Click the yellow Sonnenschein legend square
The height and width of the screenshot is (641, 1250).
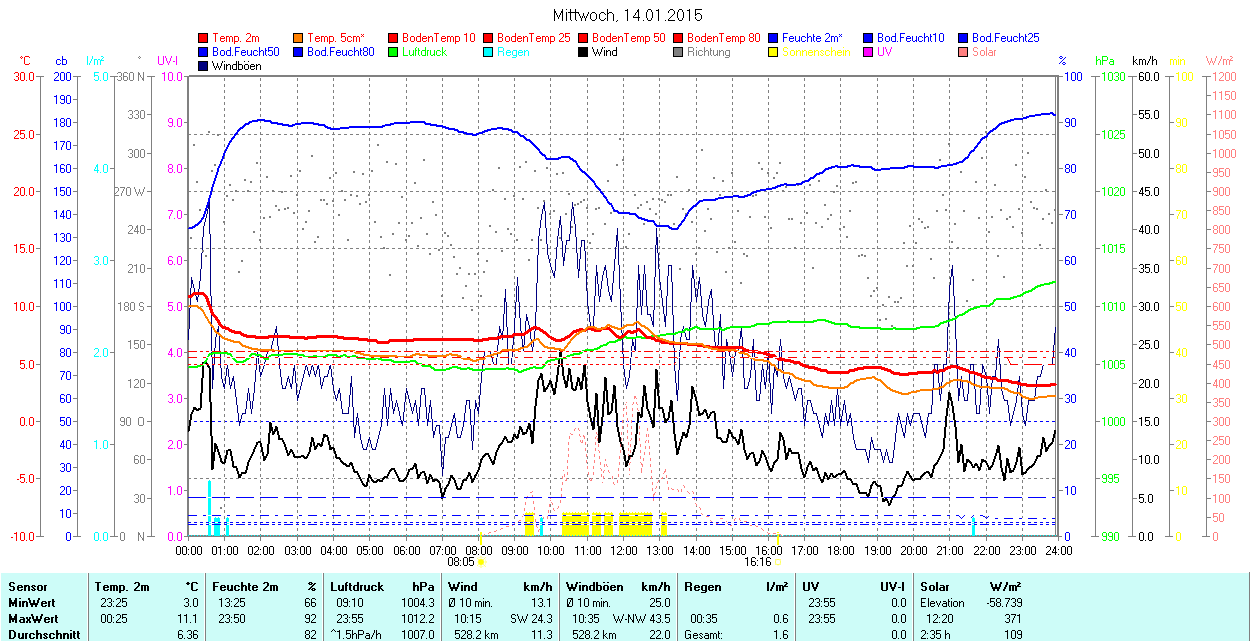point(774,52)
